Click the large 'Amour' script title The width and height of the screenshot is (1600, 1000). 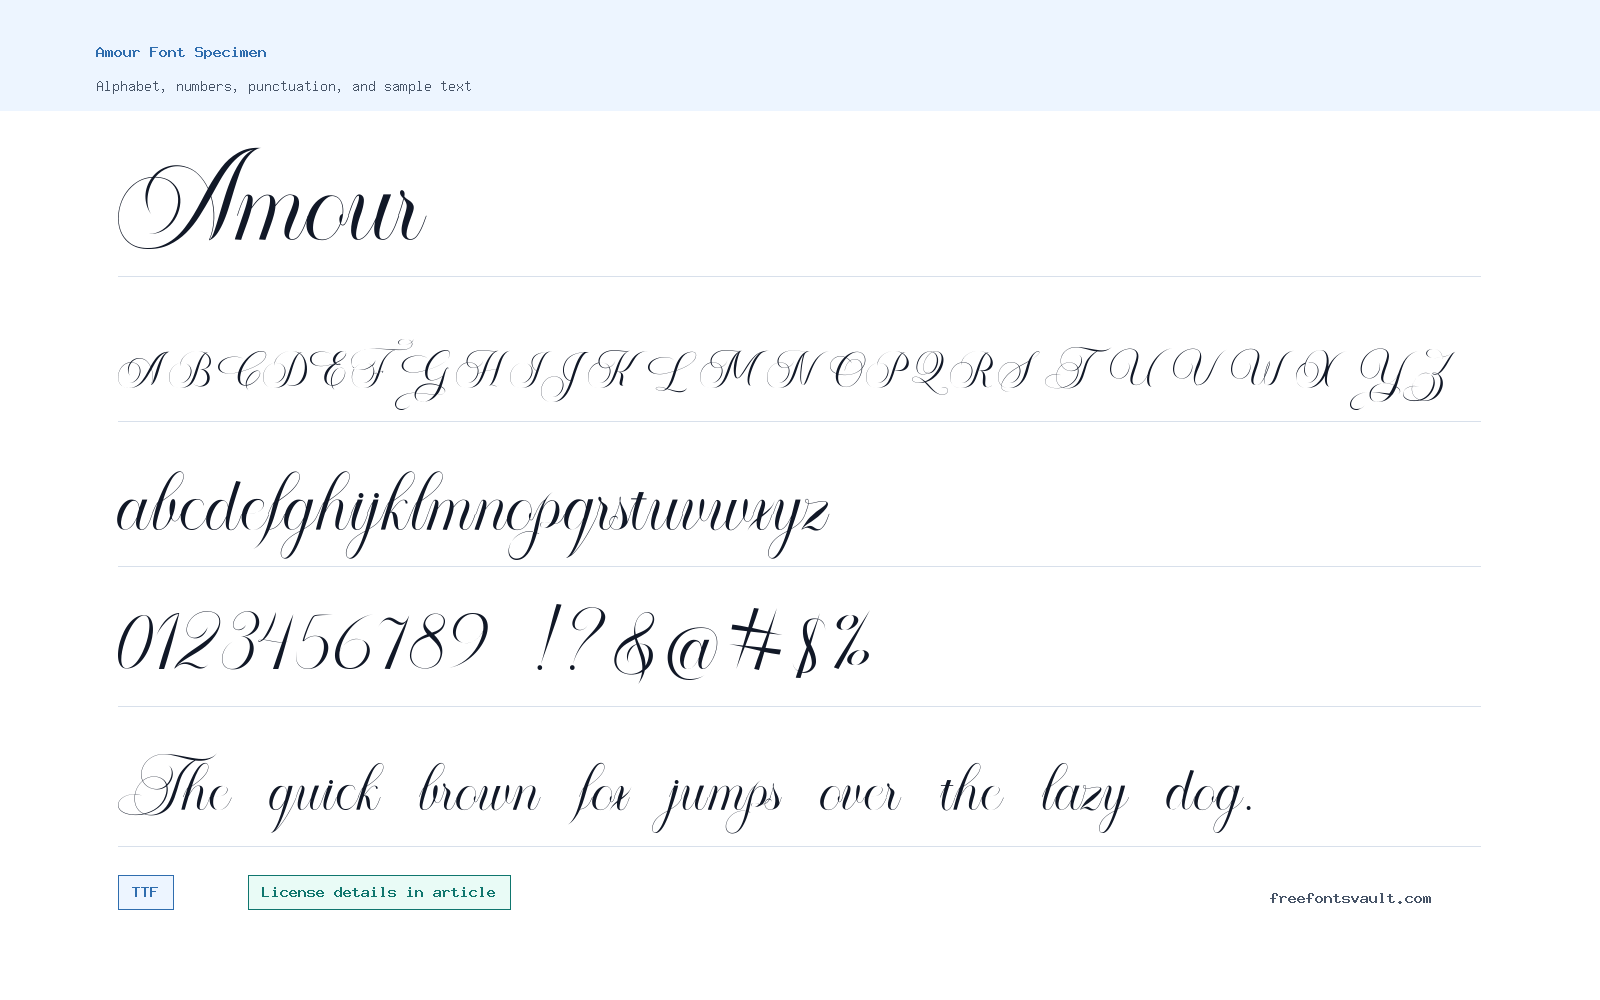(x=272, y=198)
